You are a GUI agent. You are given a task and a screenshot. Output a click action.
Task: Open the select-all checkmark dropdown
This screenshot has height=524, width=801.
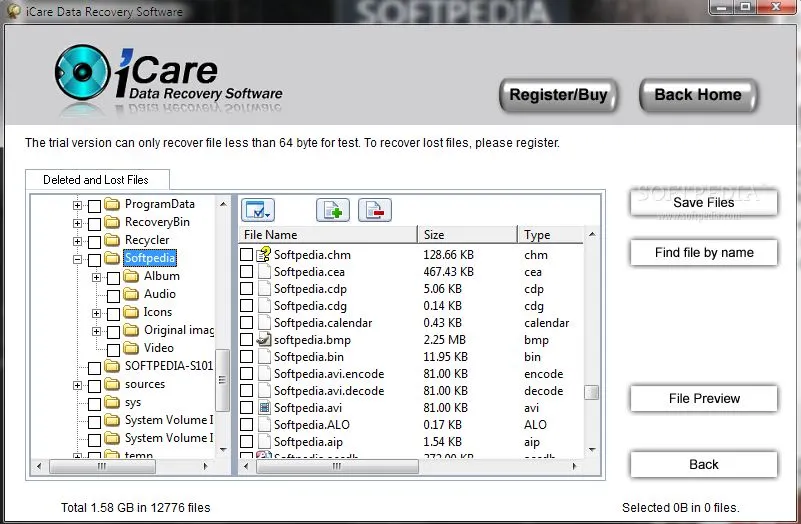(257, 210)
